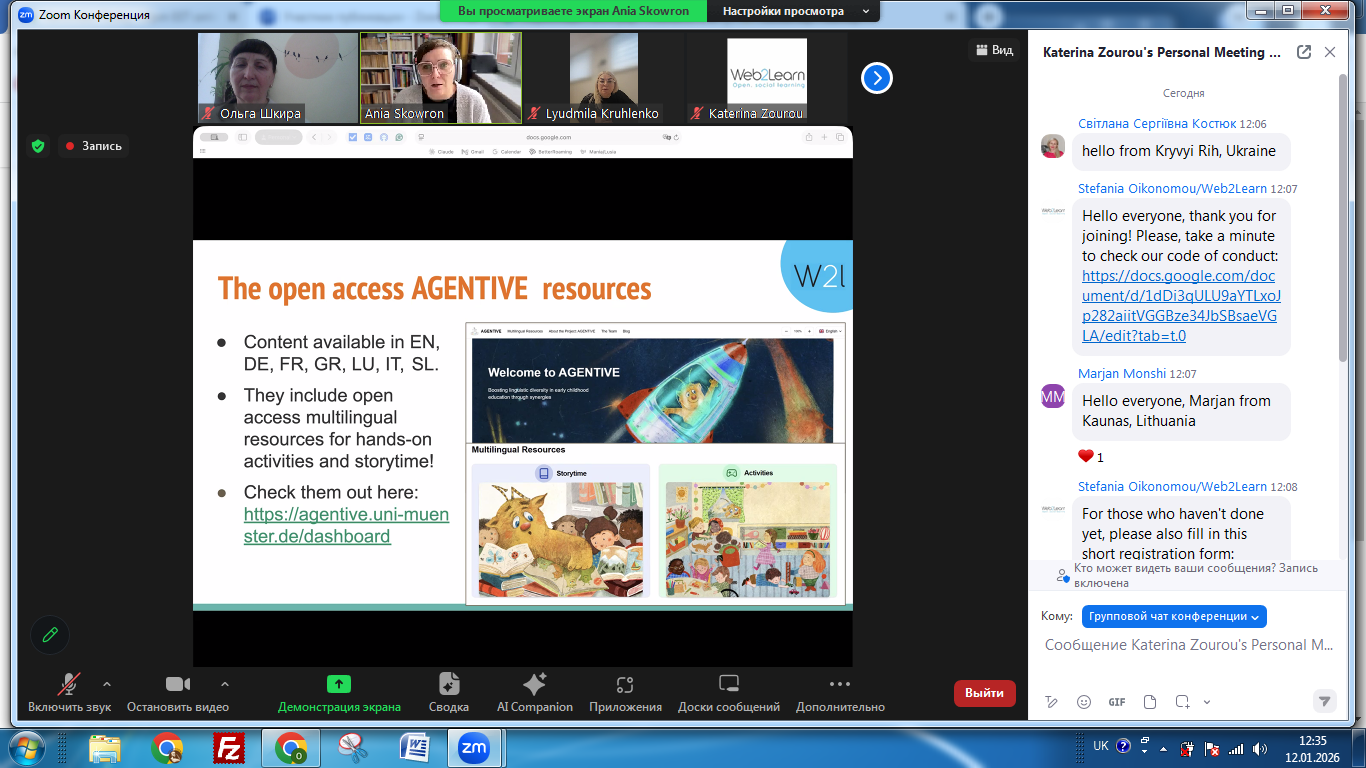Click the green encryption shield icon

[38, 146]
